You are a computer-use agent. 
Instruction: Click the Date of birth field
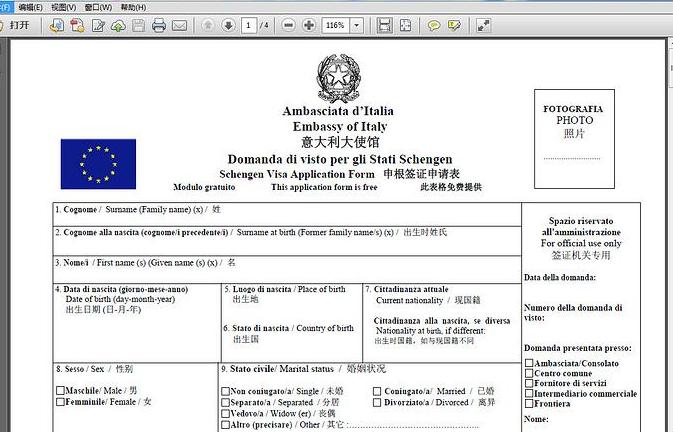click(x=137, y=323)
